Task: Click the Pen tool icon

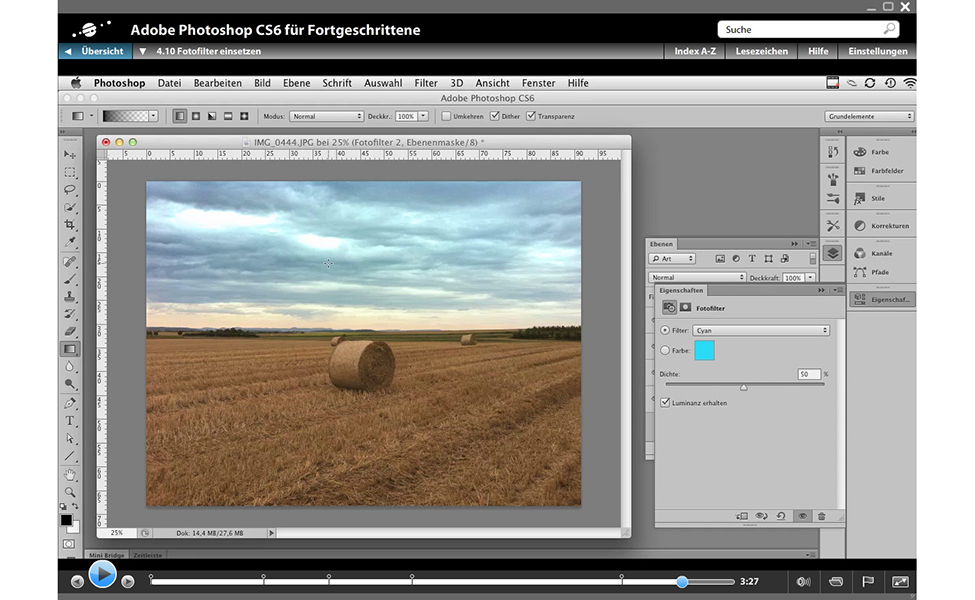Action: point(70,403)
